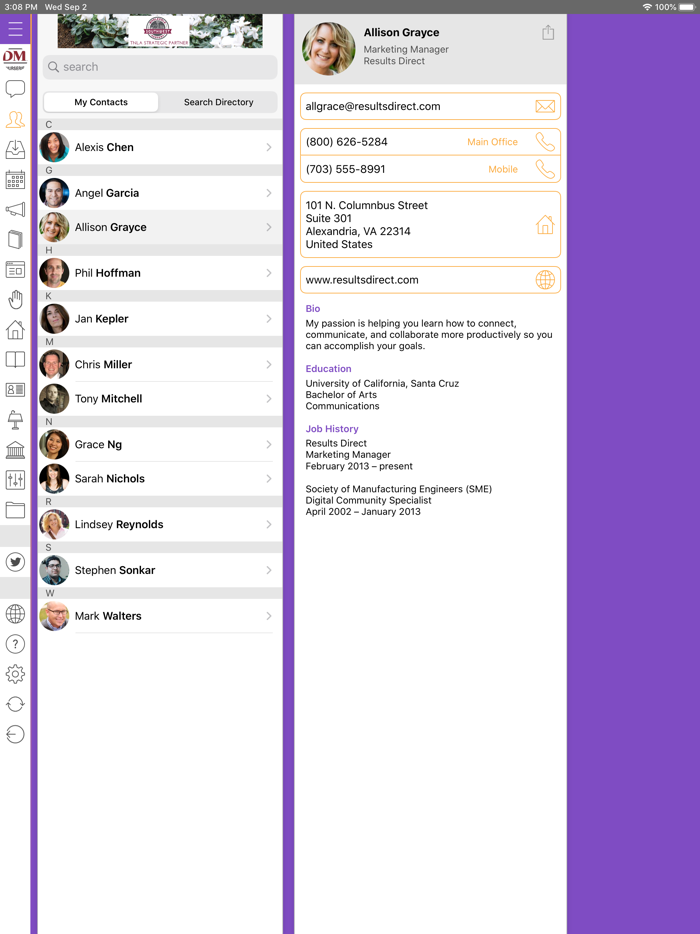This screenshot has width=700, height=934.
Task: Open Phil Hoffman chevron
Action: tap(269, 273)
